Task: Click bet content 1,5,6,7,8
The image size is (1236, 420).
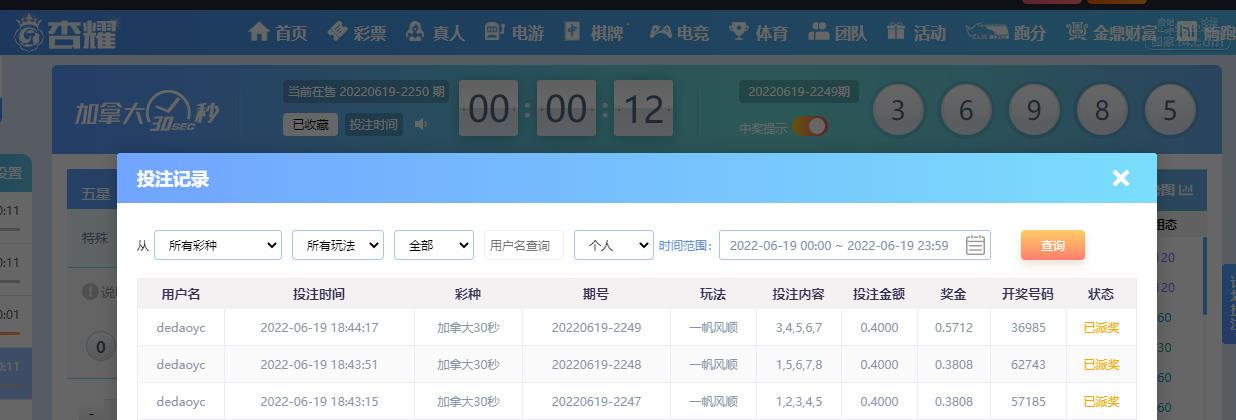Action: pos(798,365)
